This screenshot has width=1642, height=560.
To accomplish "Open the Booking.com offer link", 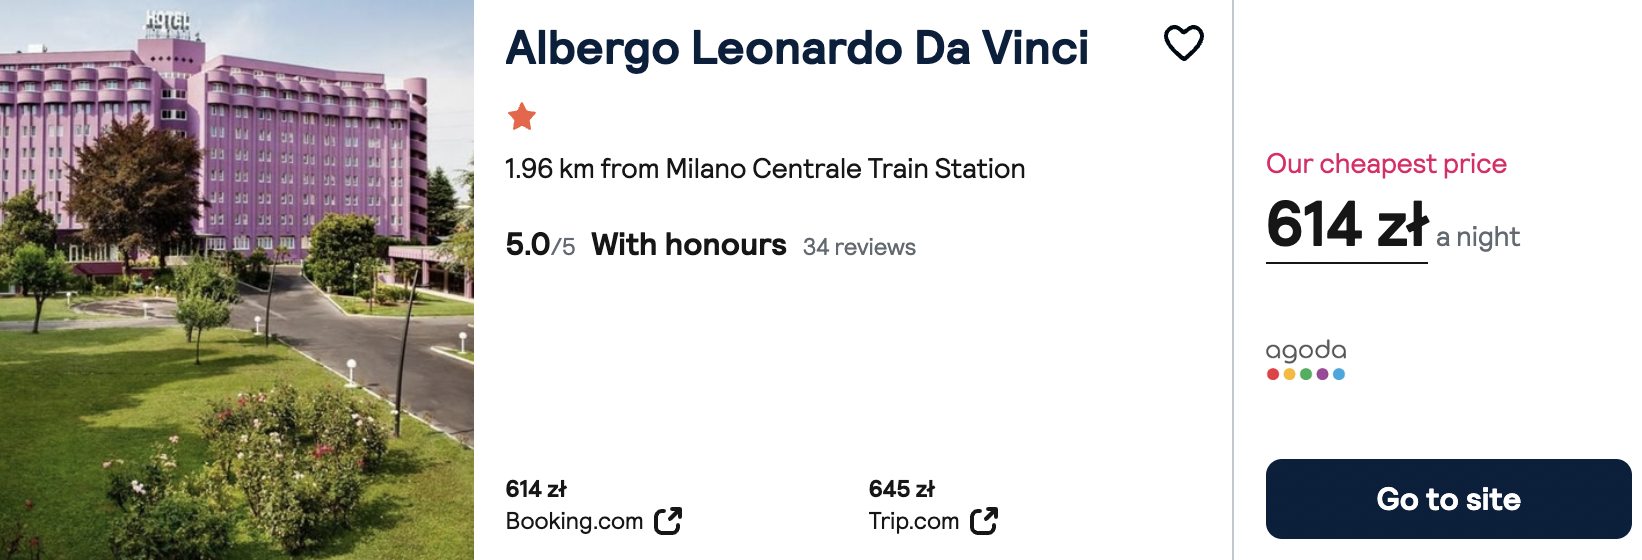I will [x=574, y=521].
